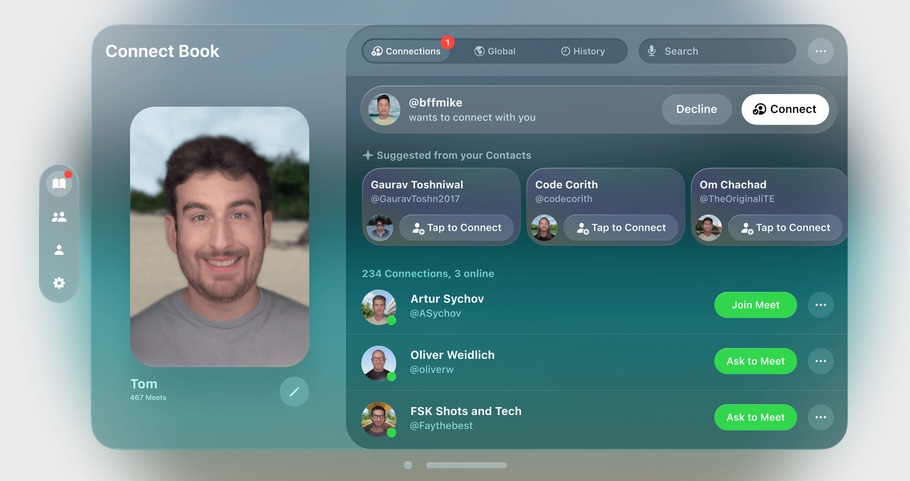
Task: Join Meet with Artur Sychov
Action: tap(755, 305)
